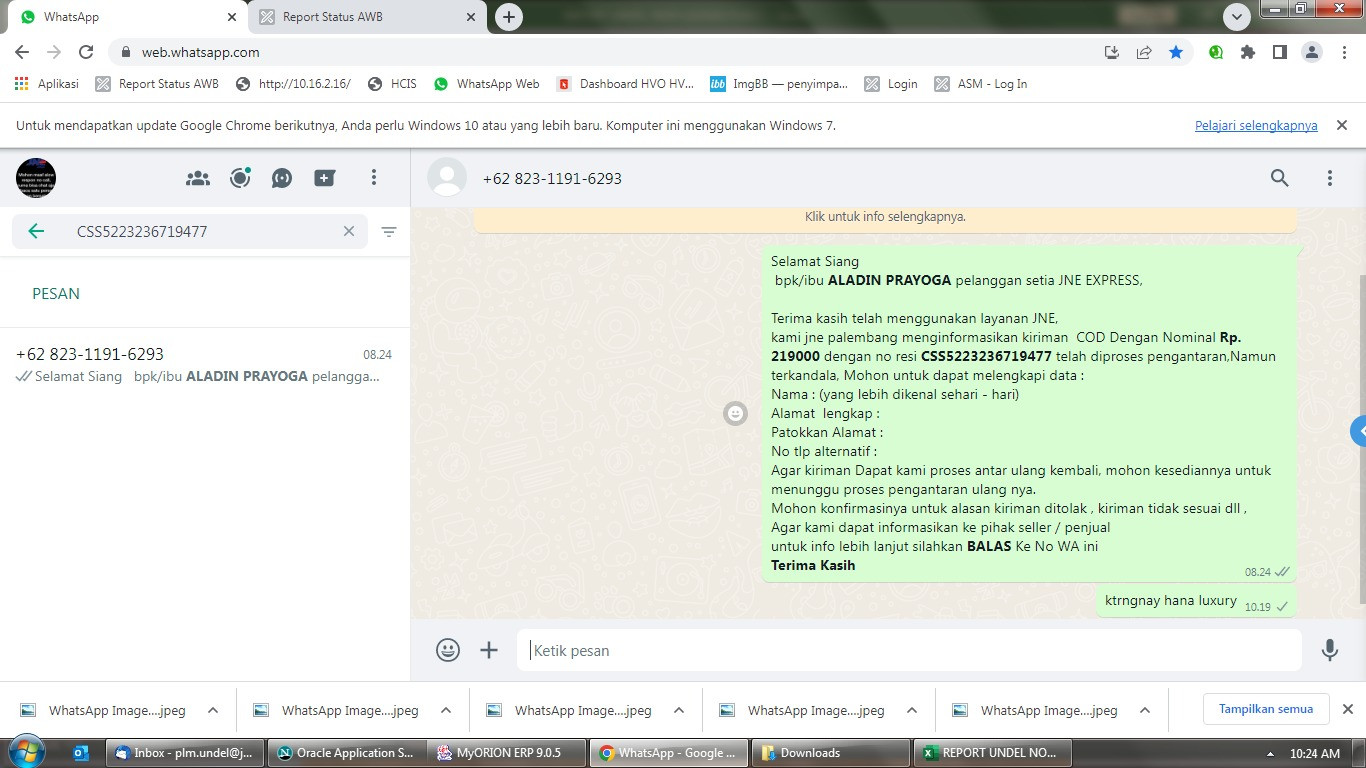
Task: Open WhatsApp Channels icon
Action: pyautogui.click(x=282, y=178)
